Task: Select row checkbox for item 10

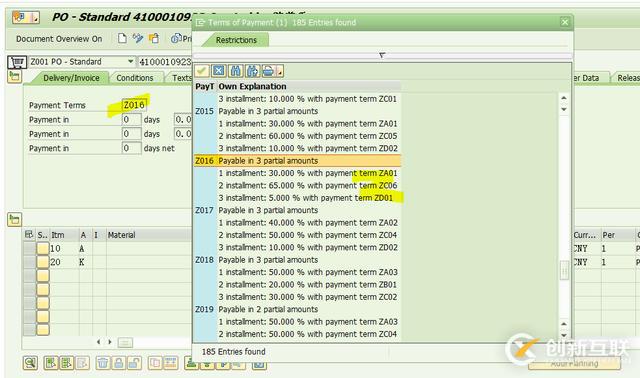Action: pos(43,248)
